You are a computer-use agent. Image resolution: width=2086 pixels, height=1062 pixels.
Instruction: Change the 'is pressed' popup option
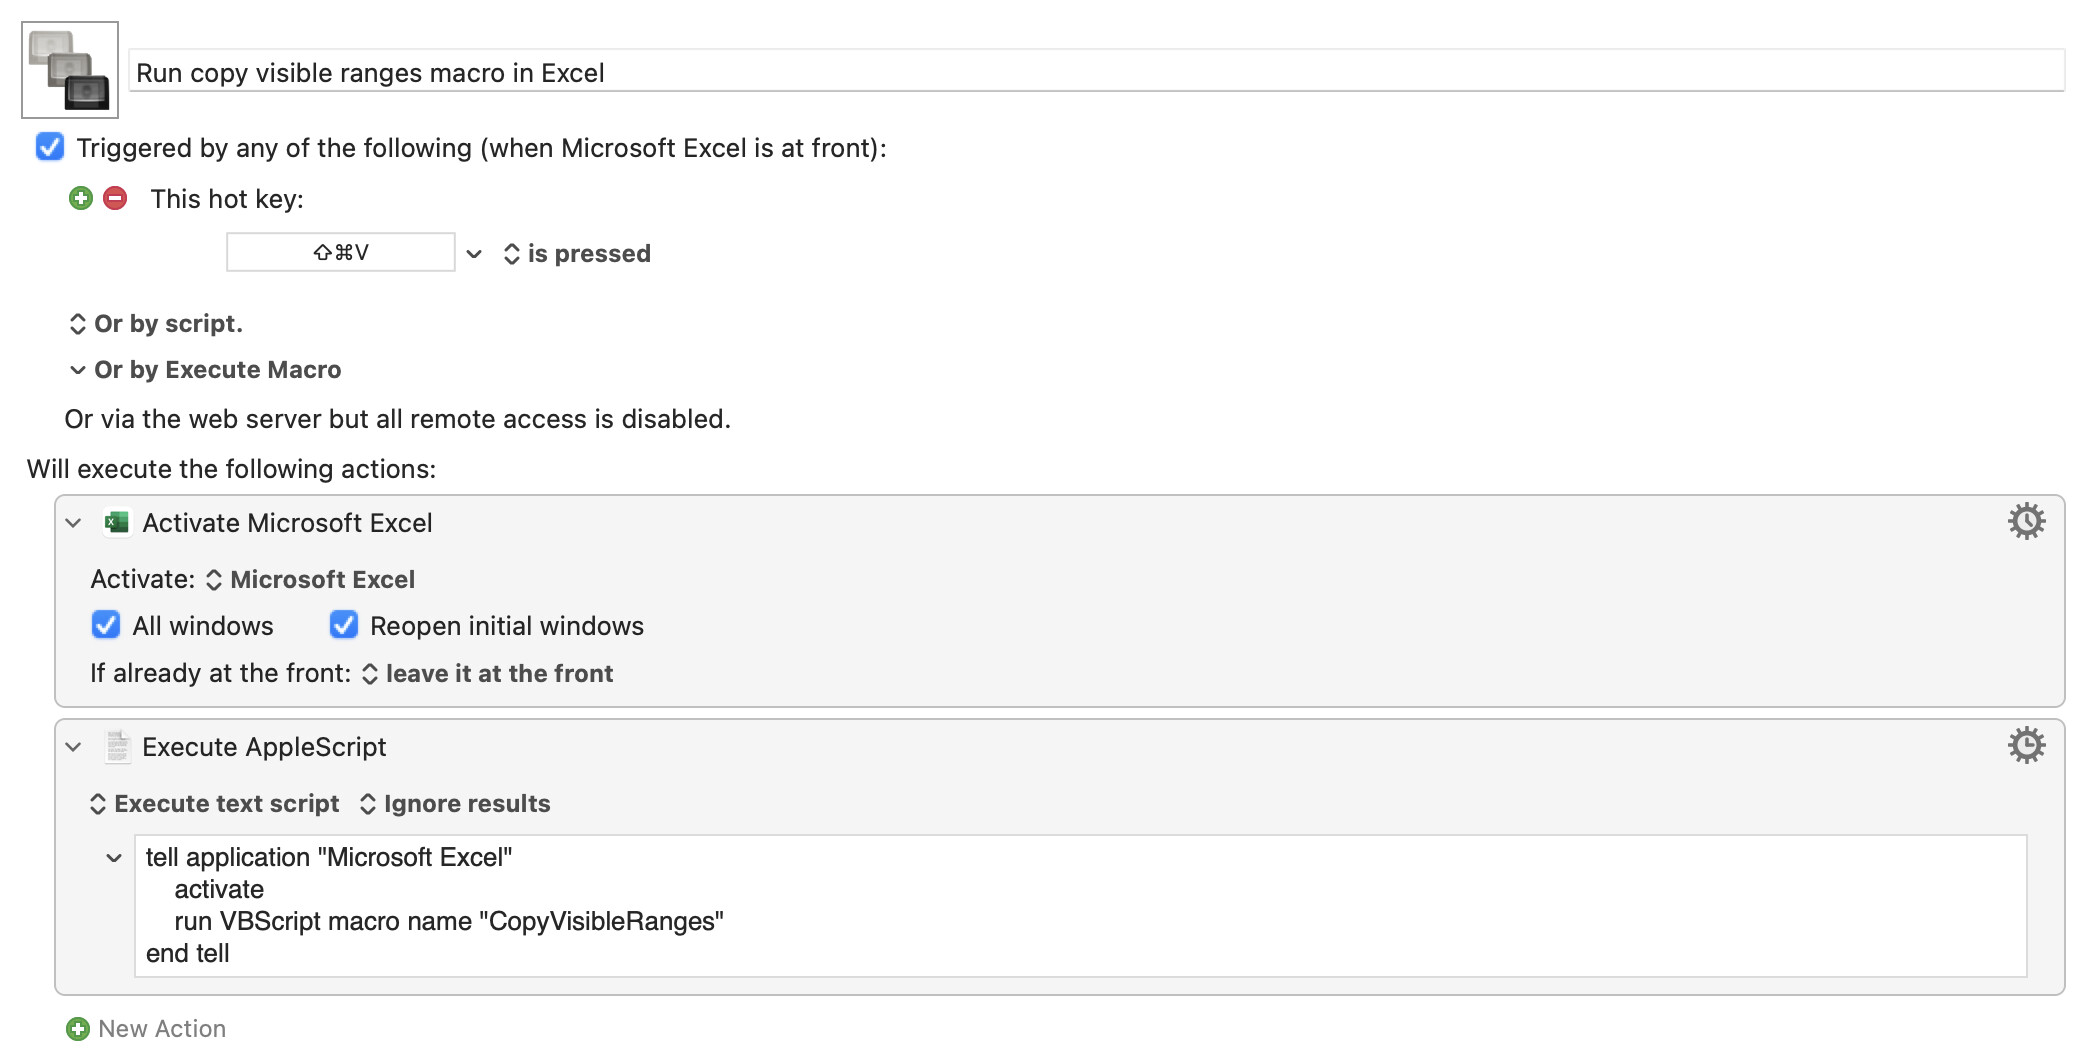pos(577,254)
